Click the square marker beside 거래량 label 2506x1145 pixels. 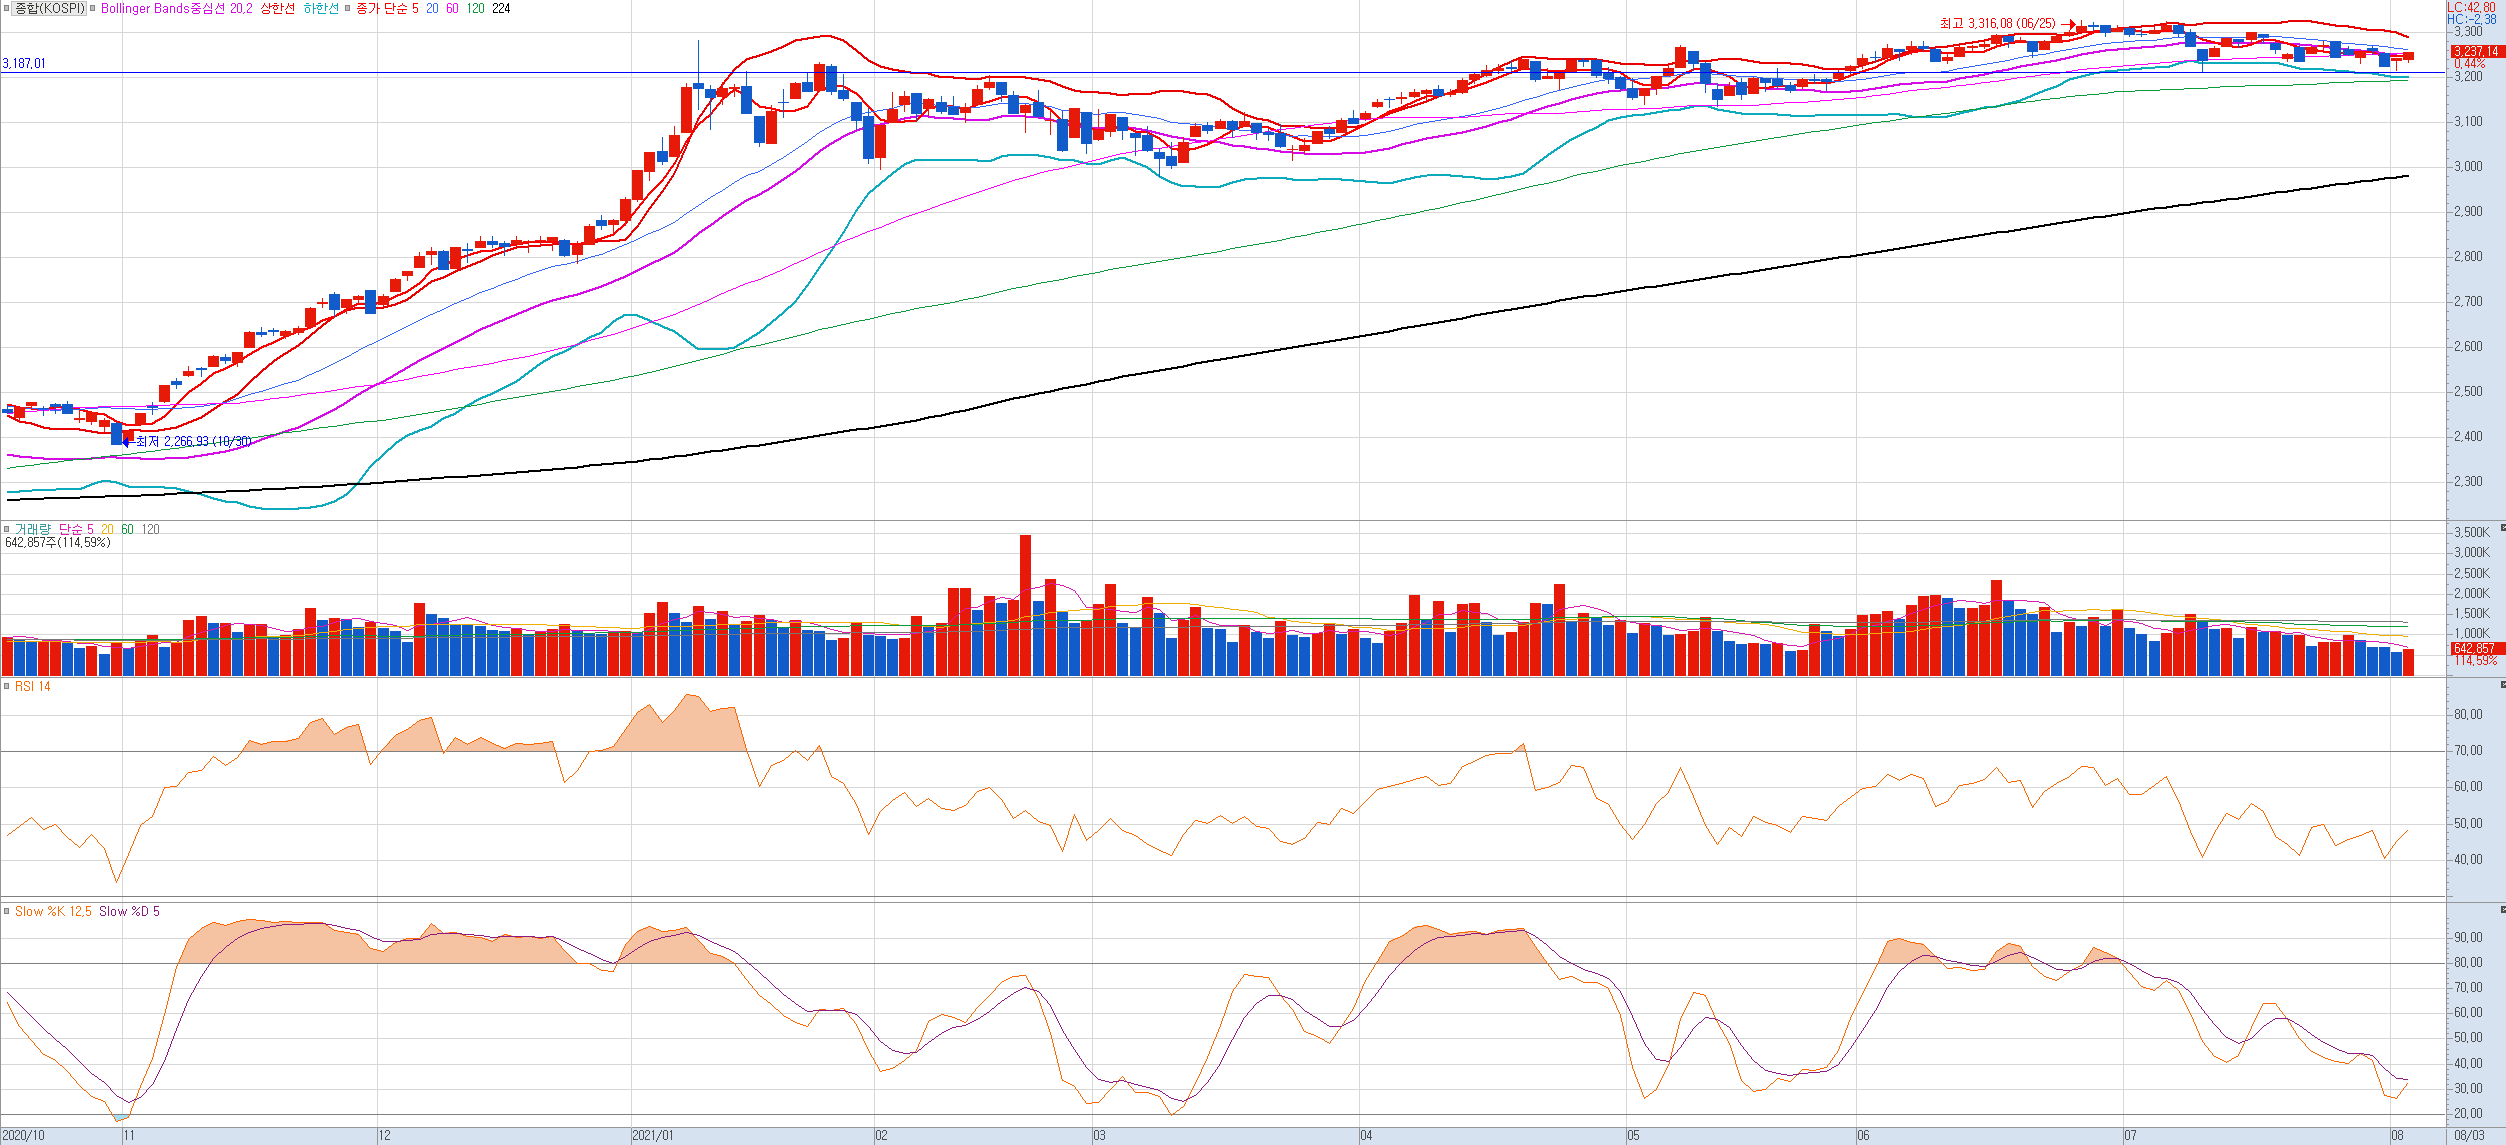(6, 529)
